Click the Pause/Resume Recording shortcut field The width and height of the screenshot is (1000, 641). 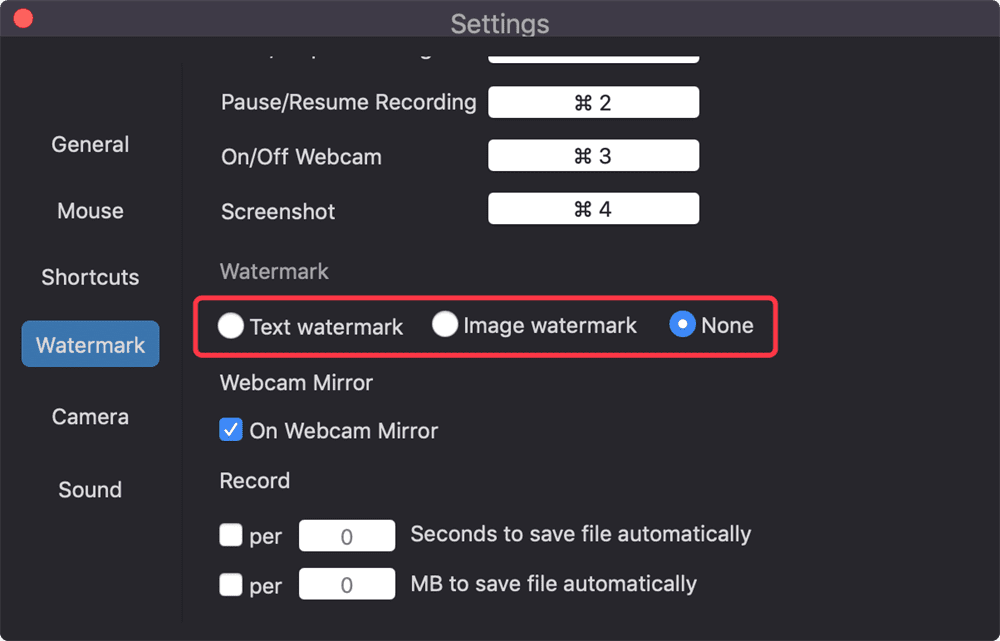click(593, 101)
